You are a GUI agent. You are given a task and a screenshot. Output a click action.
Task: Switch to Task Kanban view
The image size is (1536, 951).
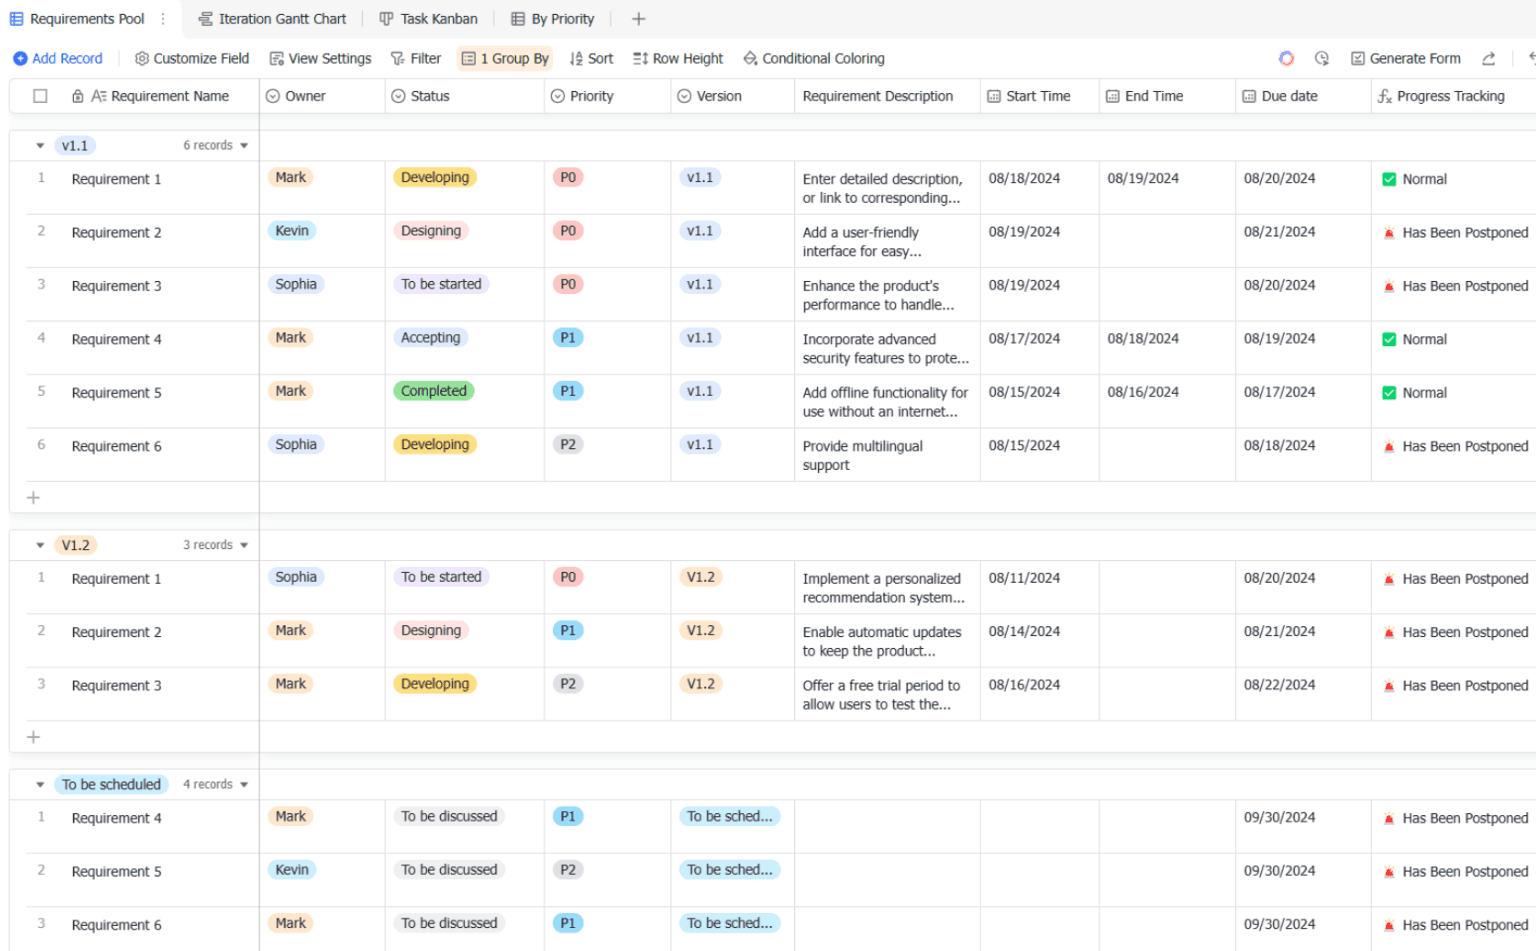tap(428, 19)
